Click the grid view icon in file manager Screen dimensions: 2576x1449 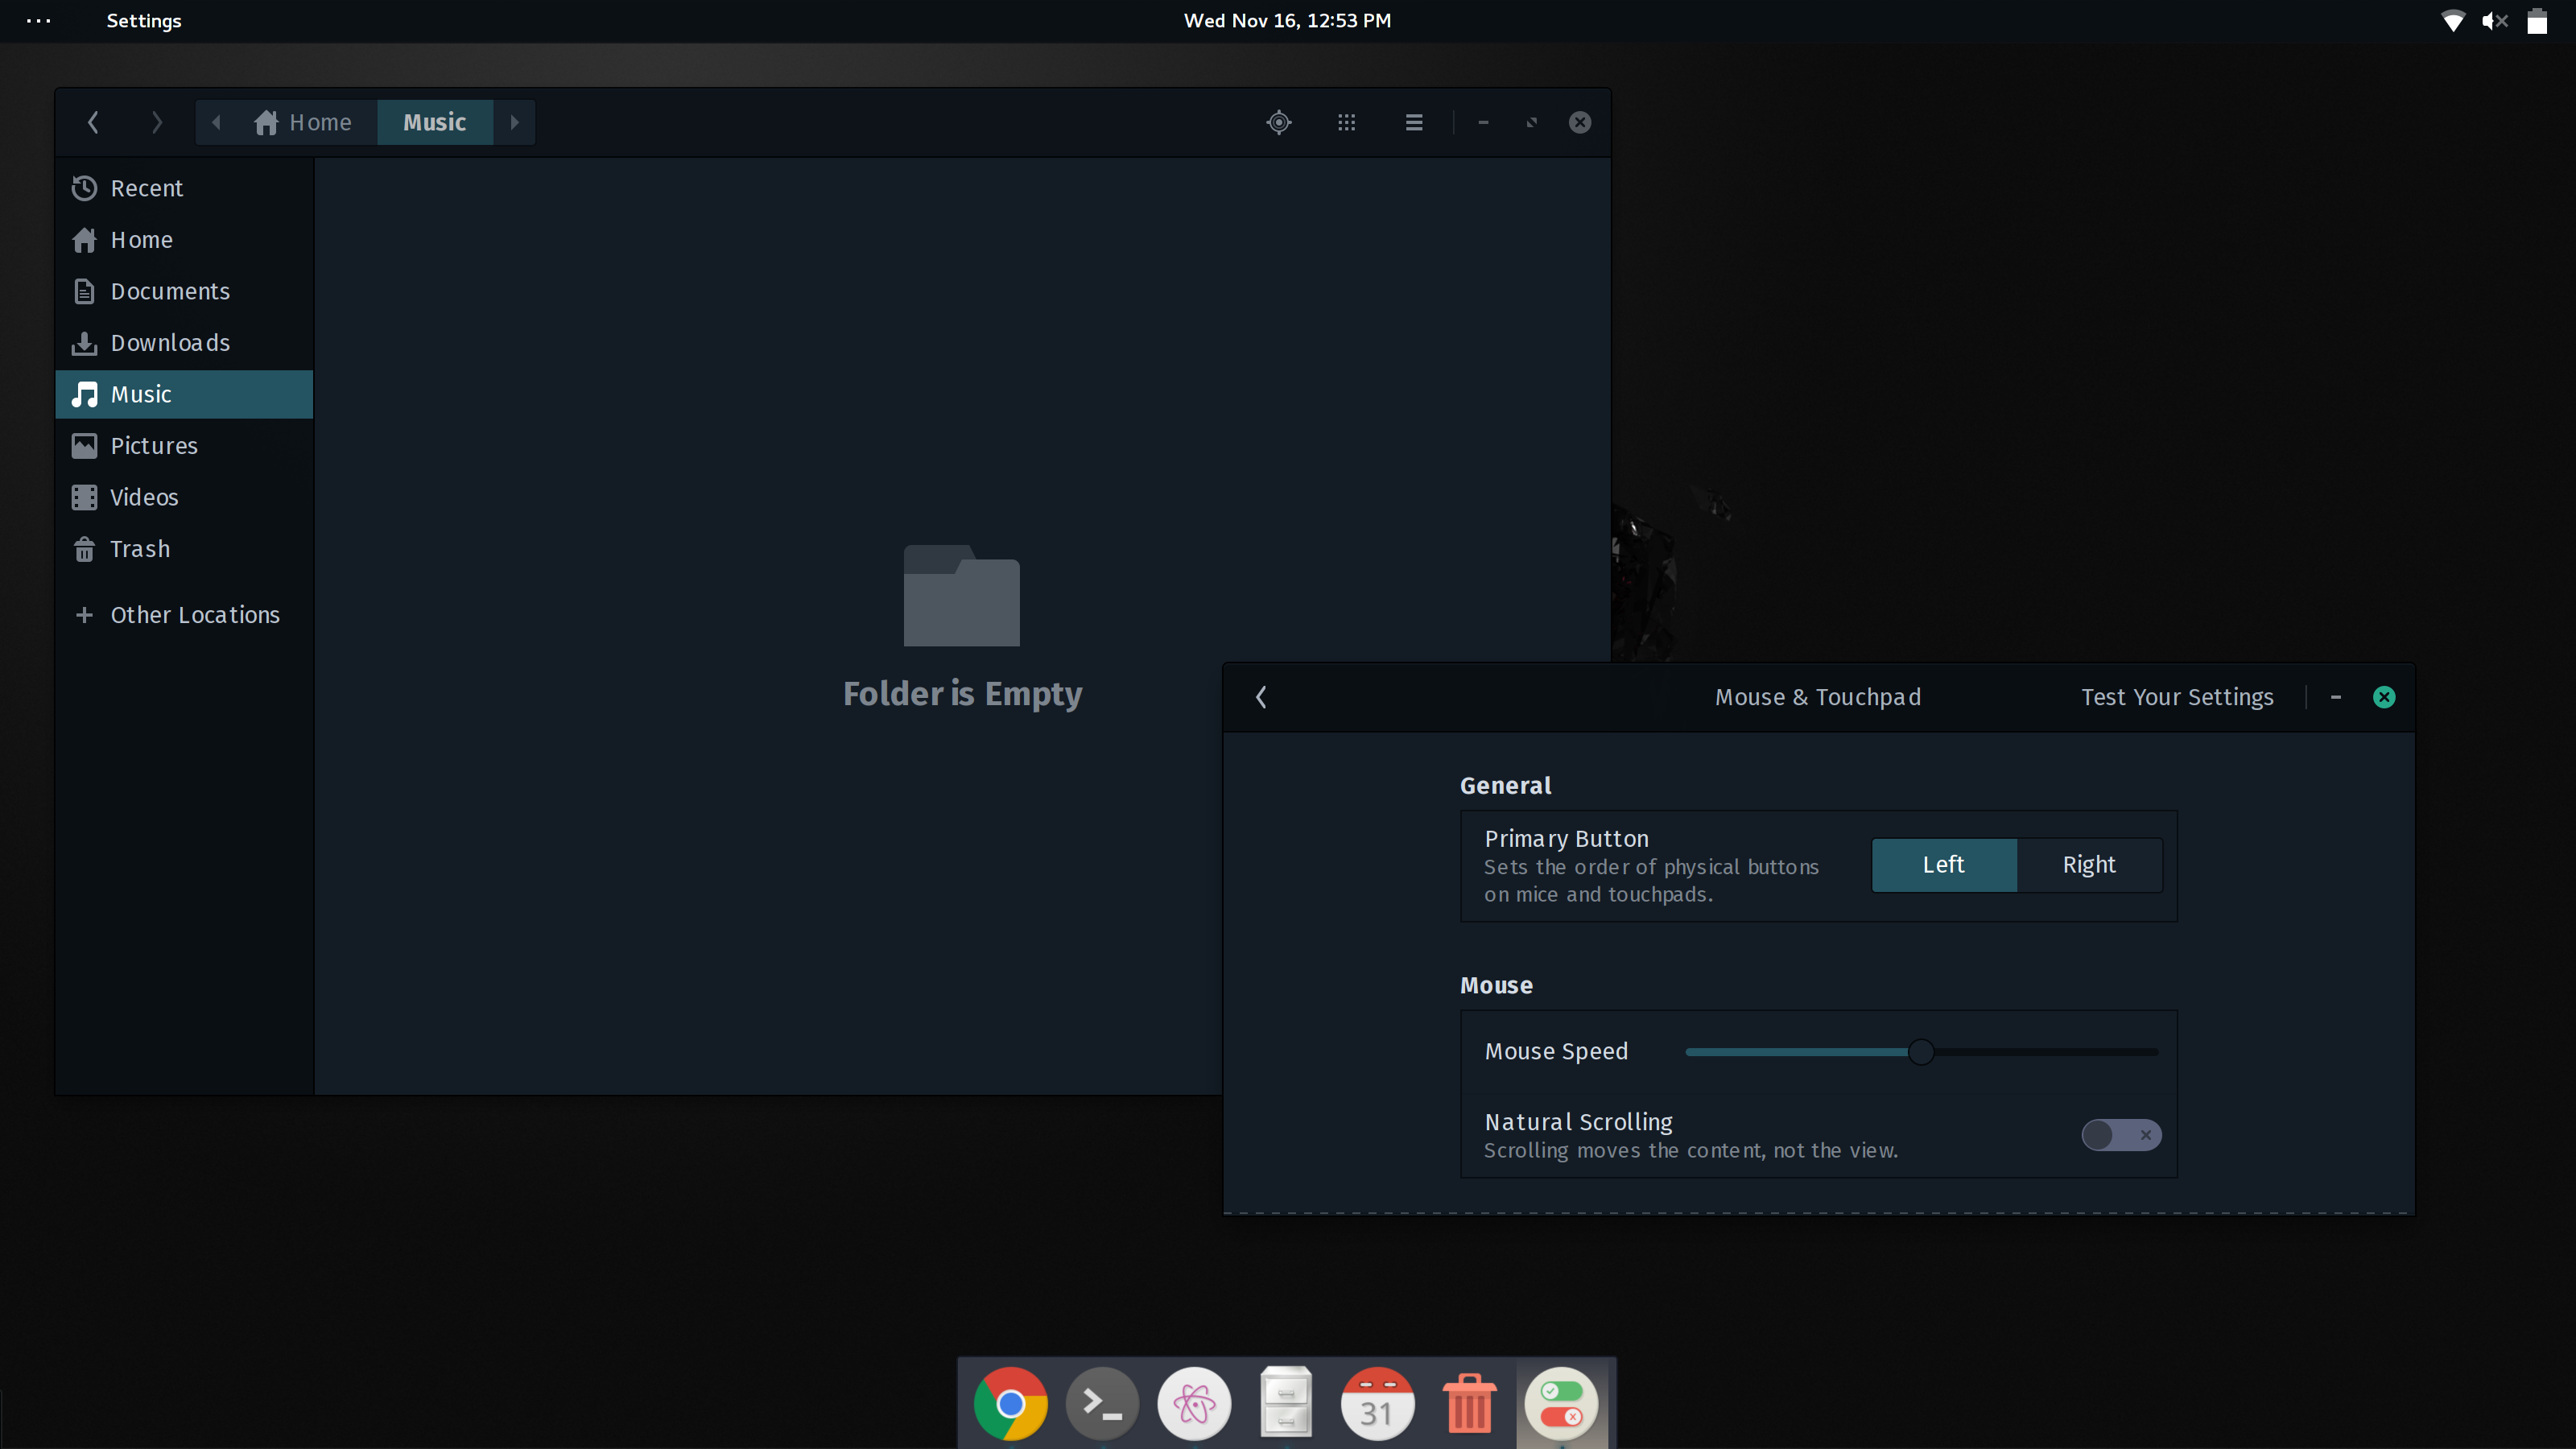(1347, 122)
